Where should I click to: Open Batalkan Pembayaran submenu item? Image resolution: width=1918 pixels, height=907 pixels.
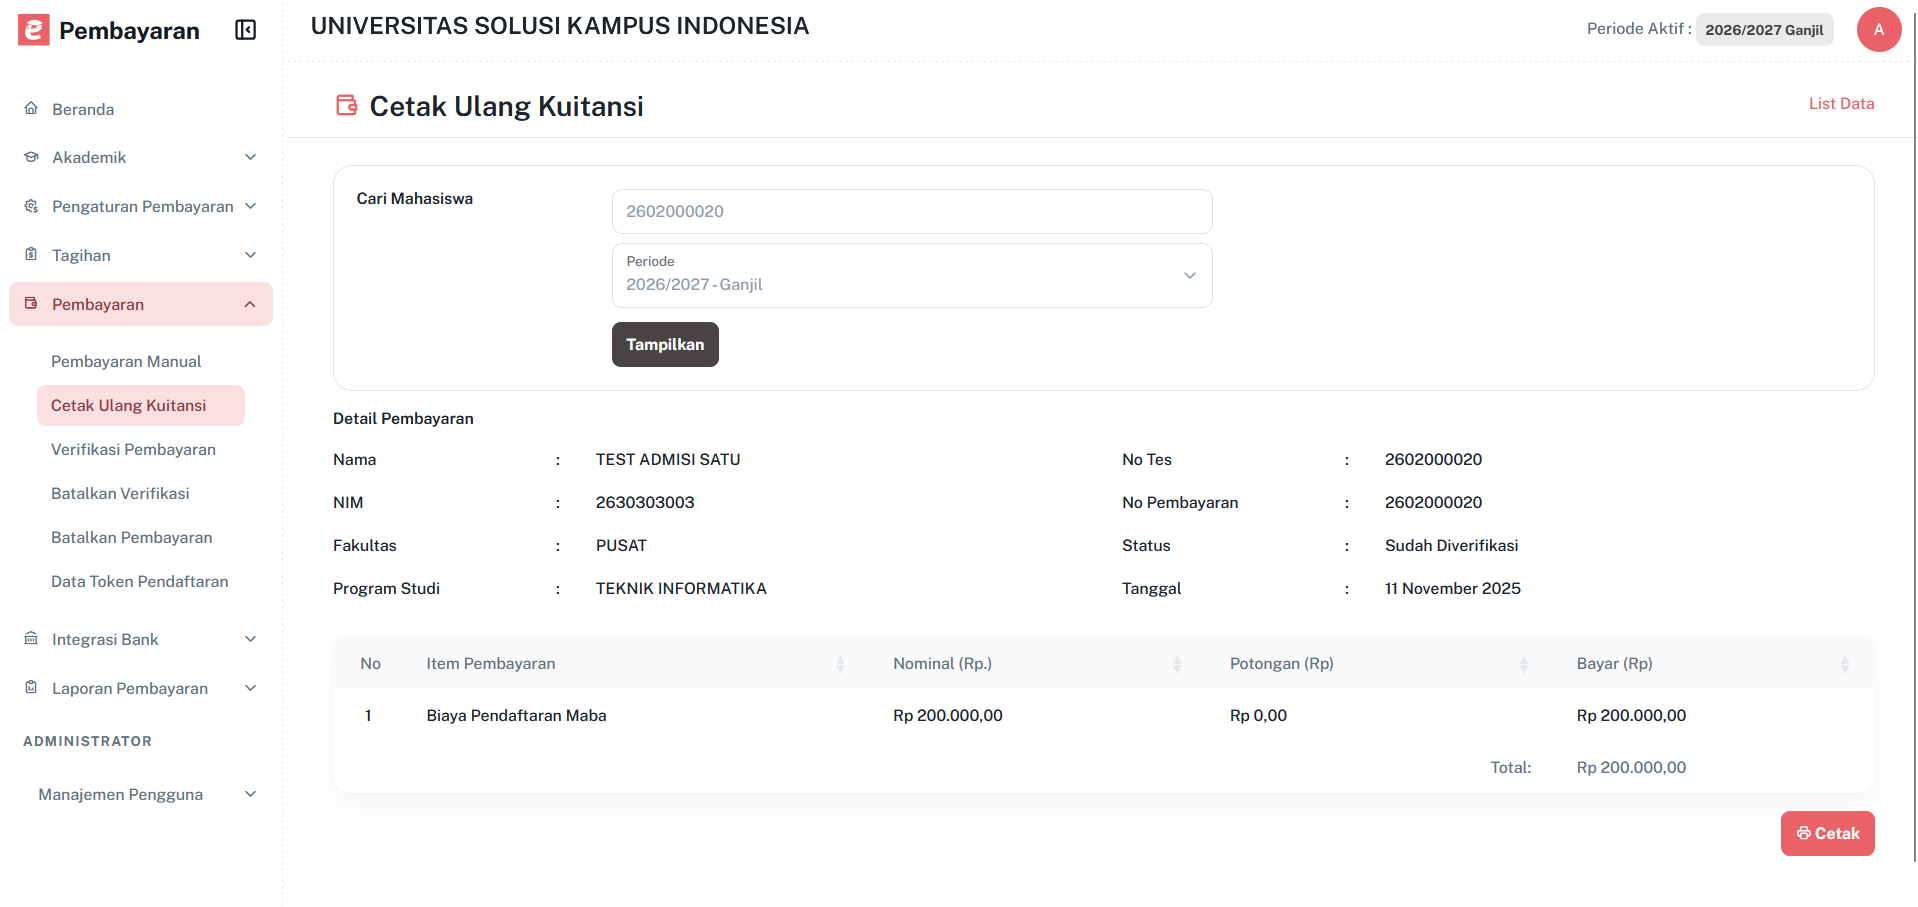pos(132,537)
